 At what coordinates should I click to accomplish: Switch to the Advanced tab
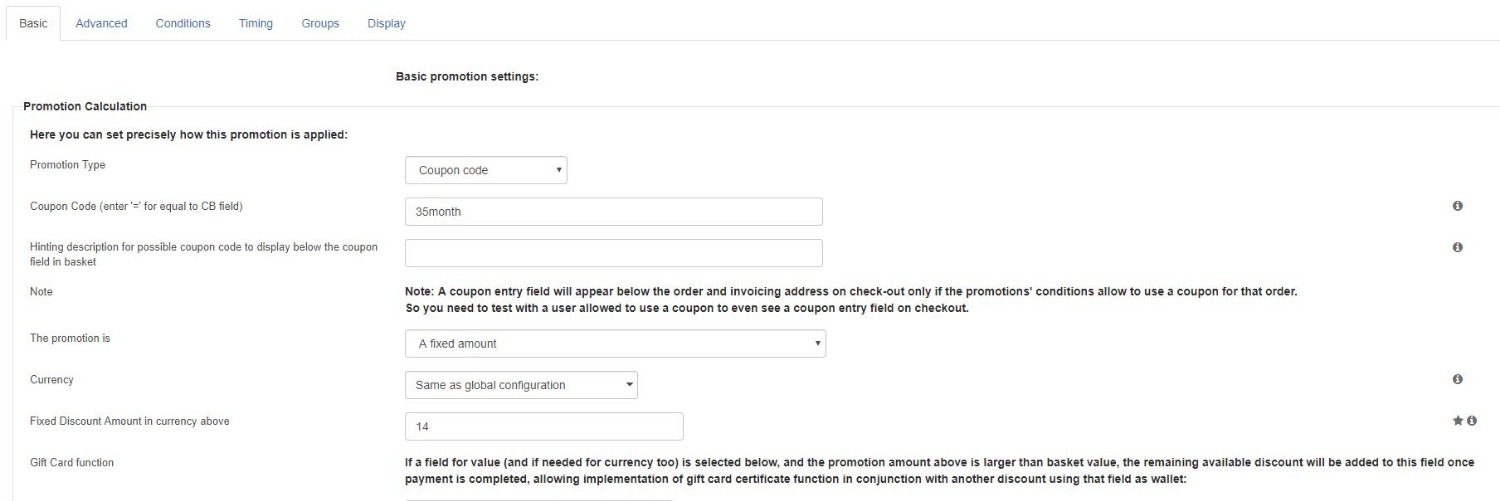pos(101,24)
